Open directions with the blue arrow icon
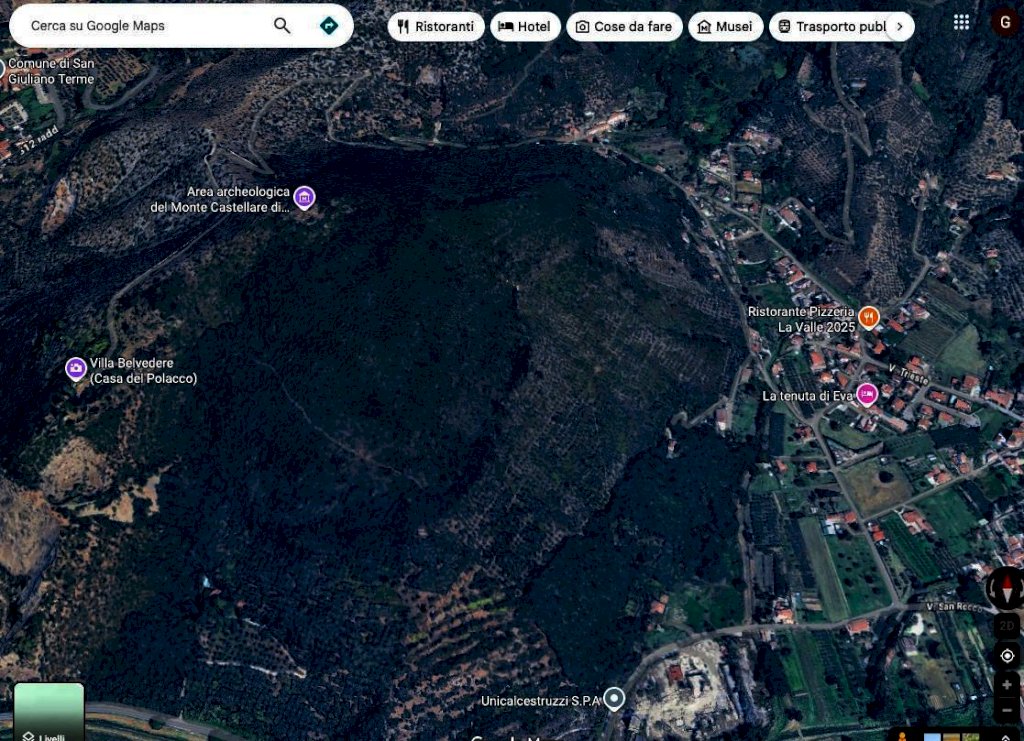This screenshot has height=741, width=1024. point(328,26)
